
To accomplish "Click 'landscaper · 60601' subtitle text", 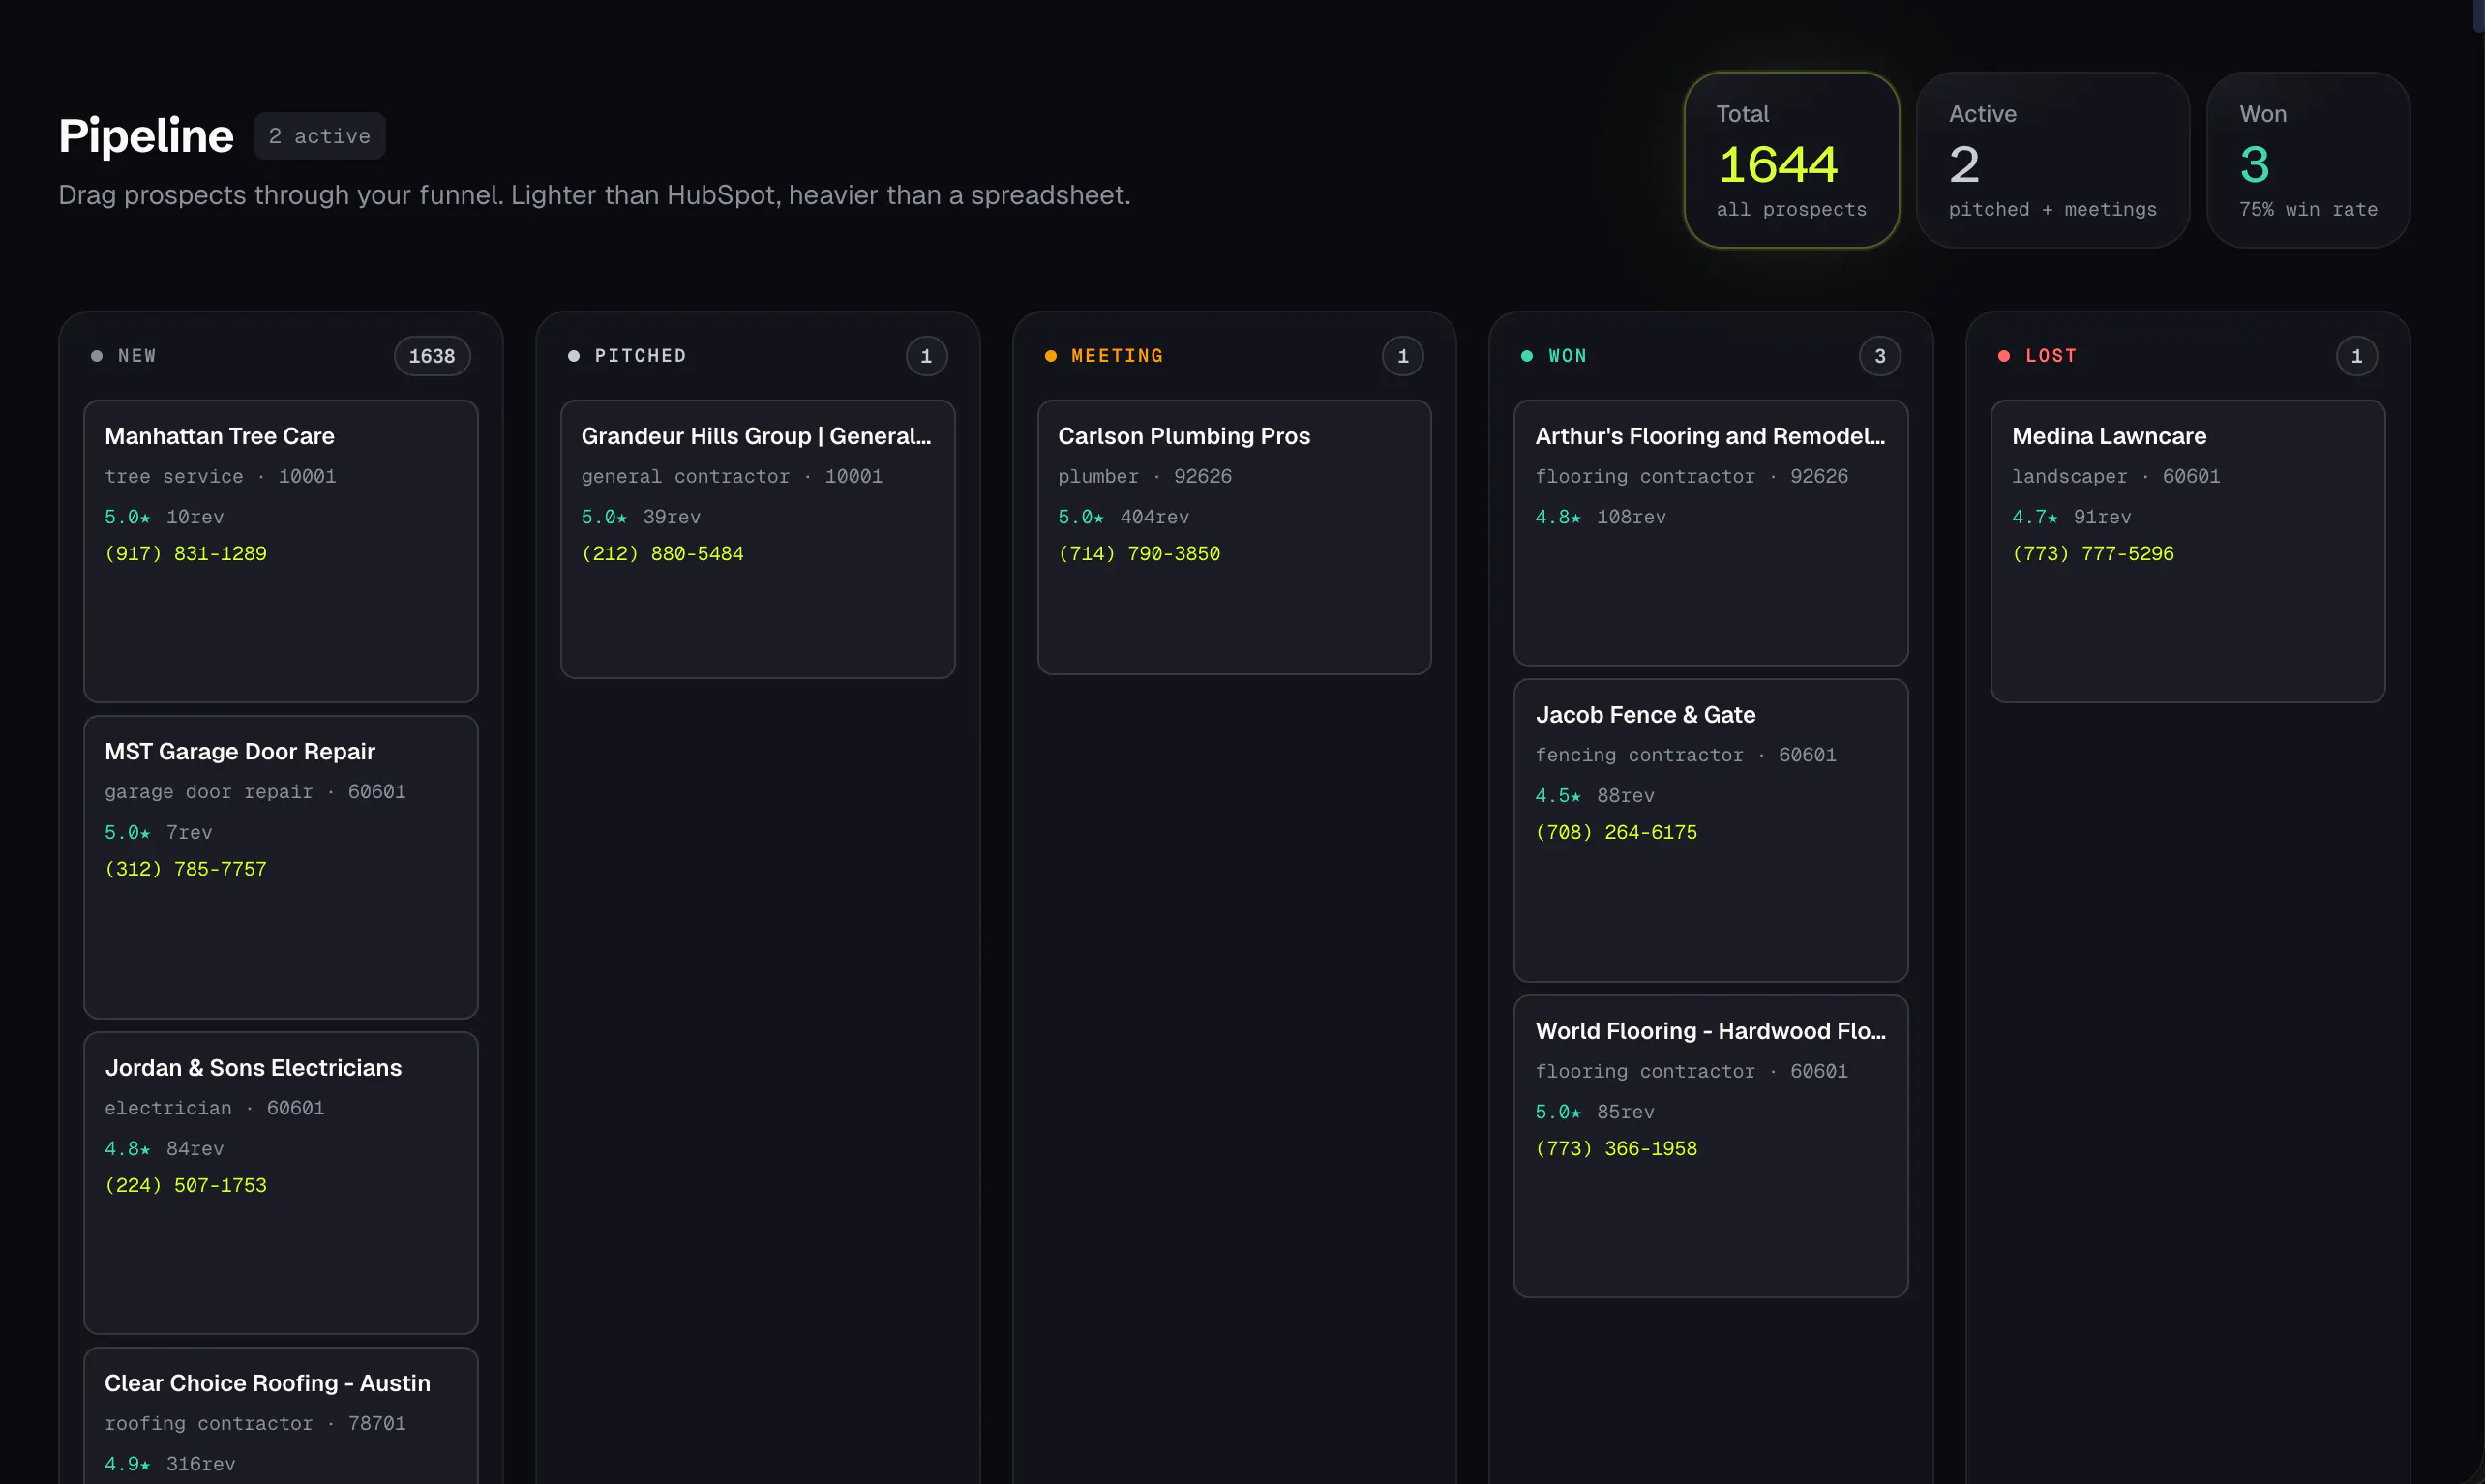I will tap(2116, 477).
